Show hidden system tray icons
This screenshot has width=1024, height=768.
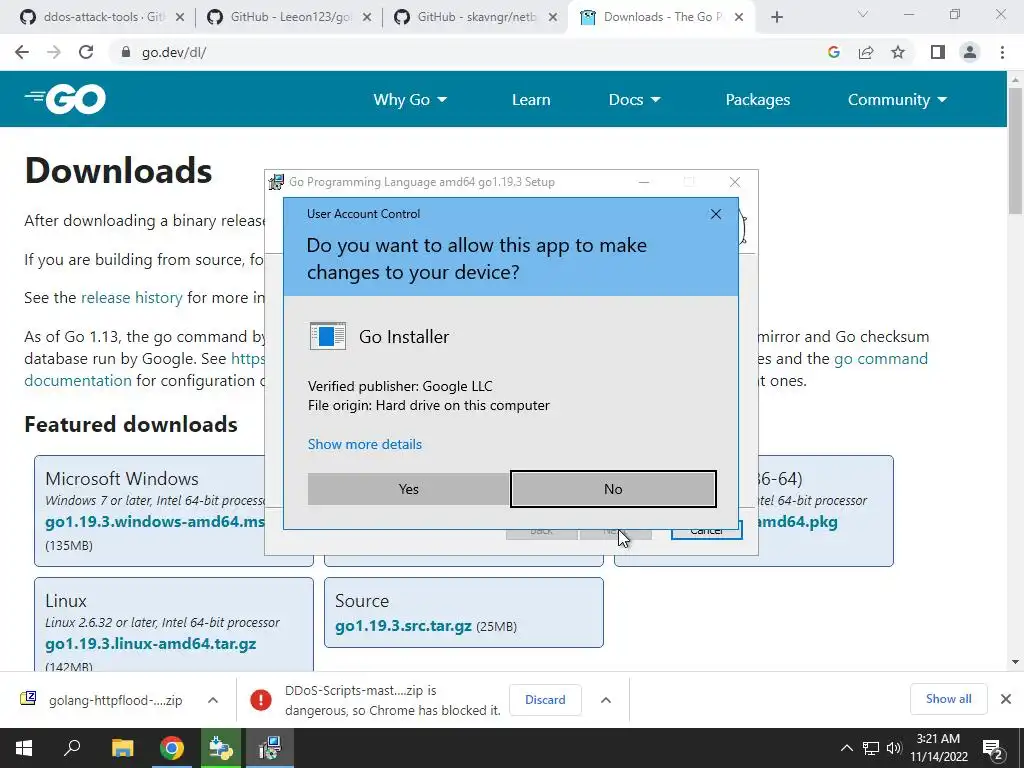[x=846, y=748]
